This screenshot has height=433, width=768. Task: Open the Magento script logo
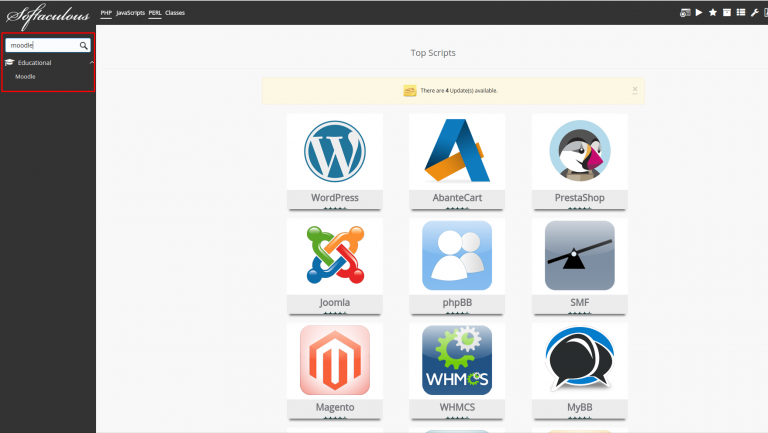coord(335,360)
